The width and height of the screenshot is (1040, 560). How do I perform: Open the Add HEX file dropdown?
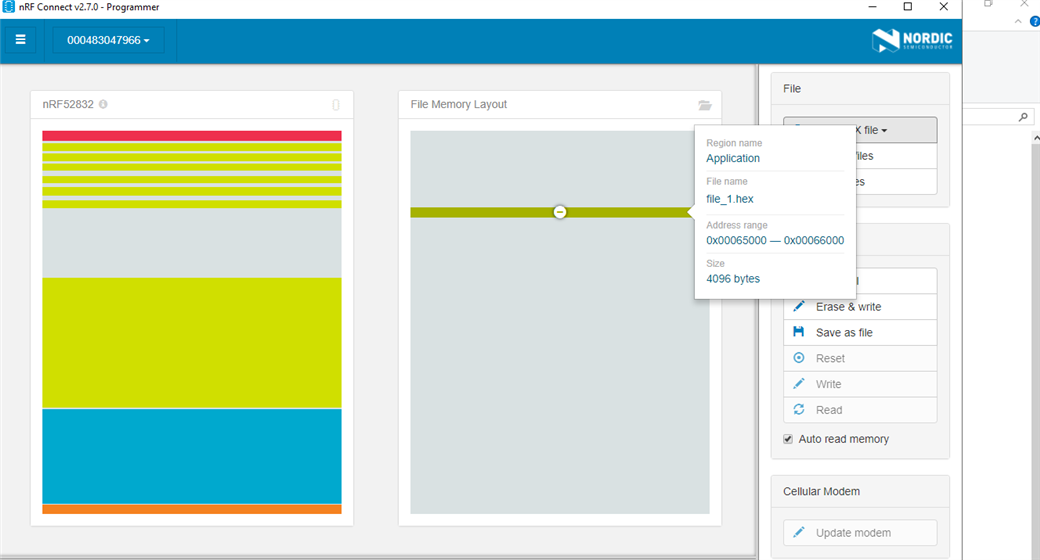(x=895, y=130)
